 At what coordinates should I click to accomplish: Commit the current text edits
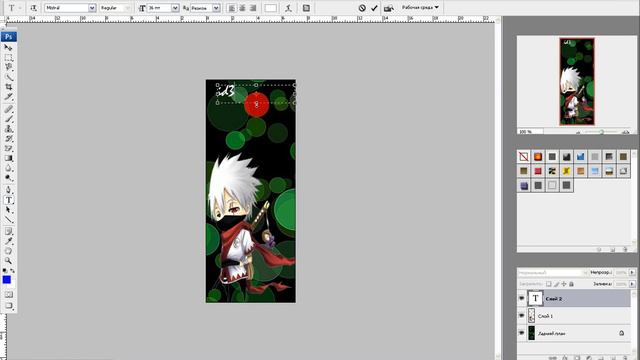(x=374, y=8)
